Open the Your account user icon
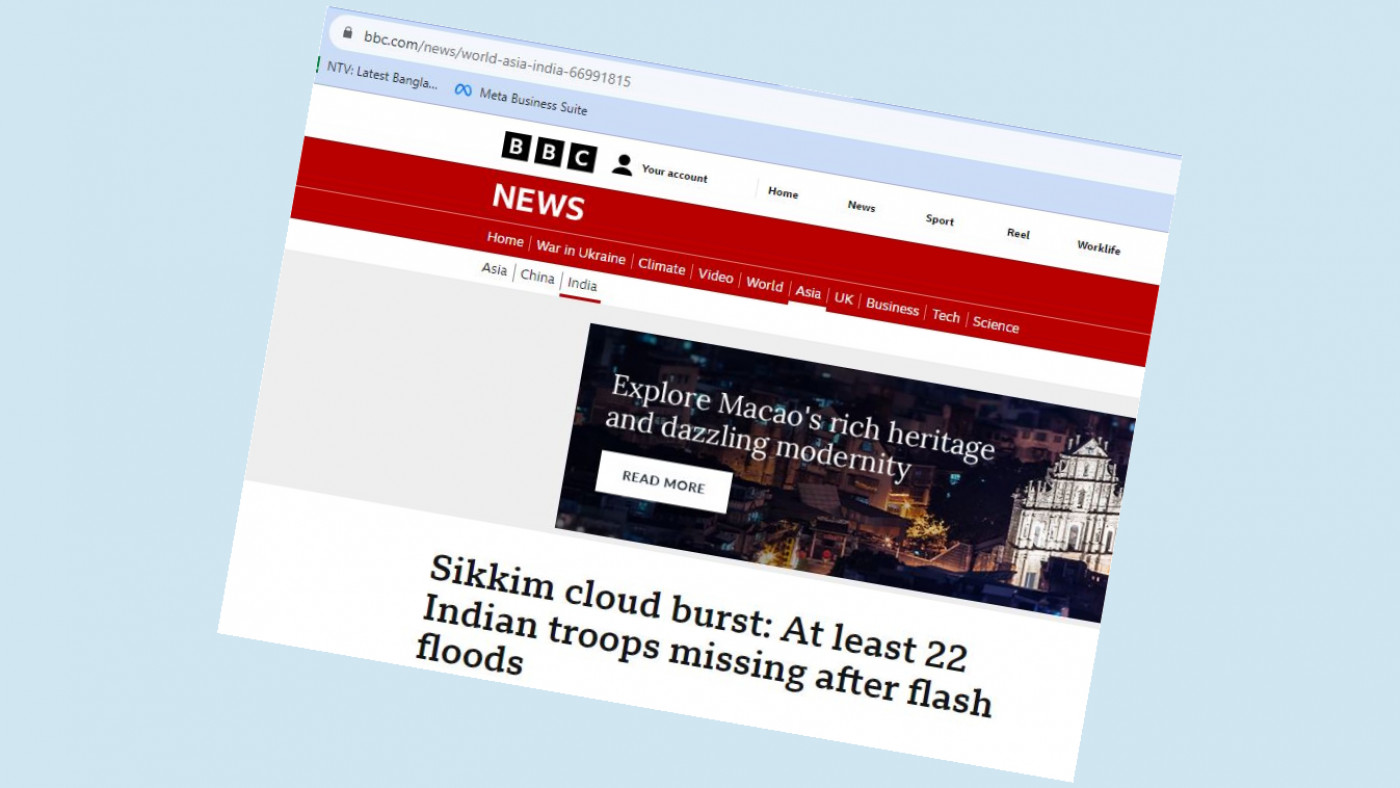 pyautogui.click(x=622, y=165)
